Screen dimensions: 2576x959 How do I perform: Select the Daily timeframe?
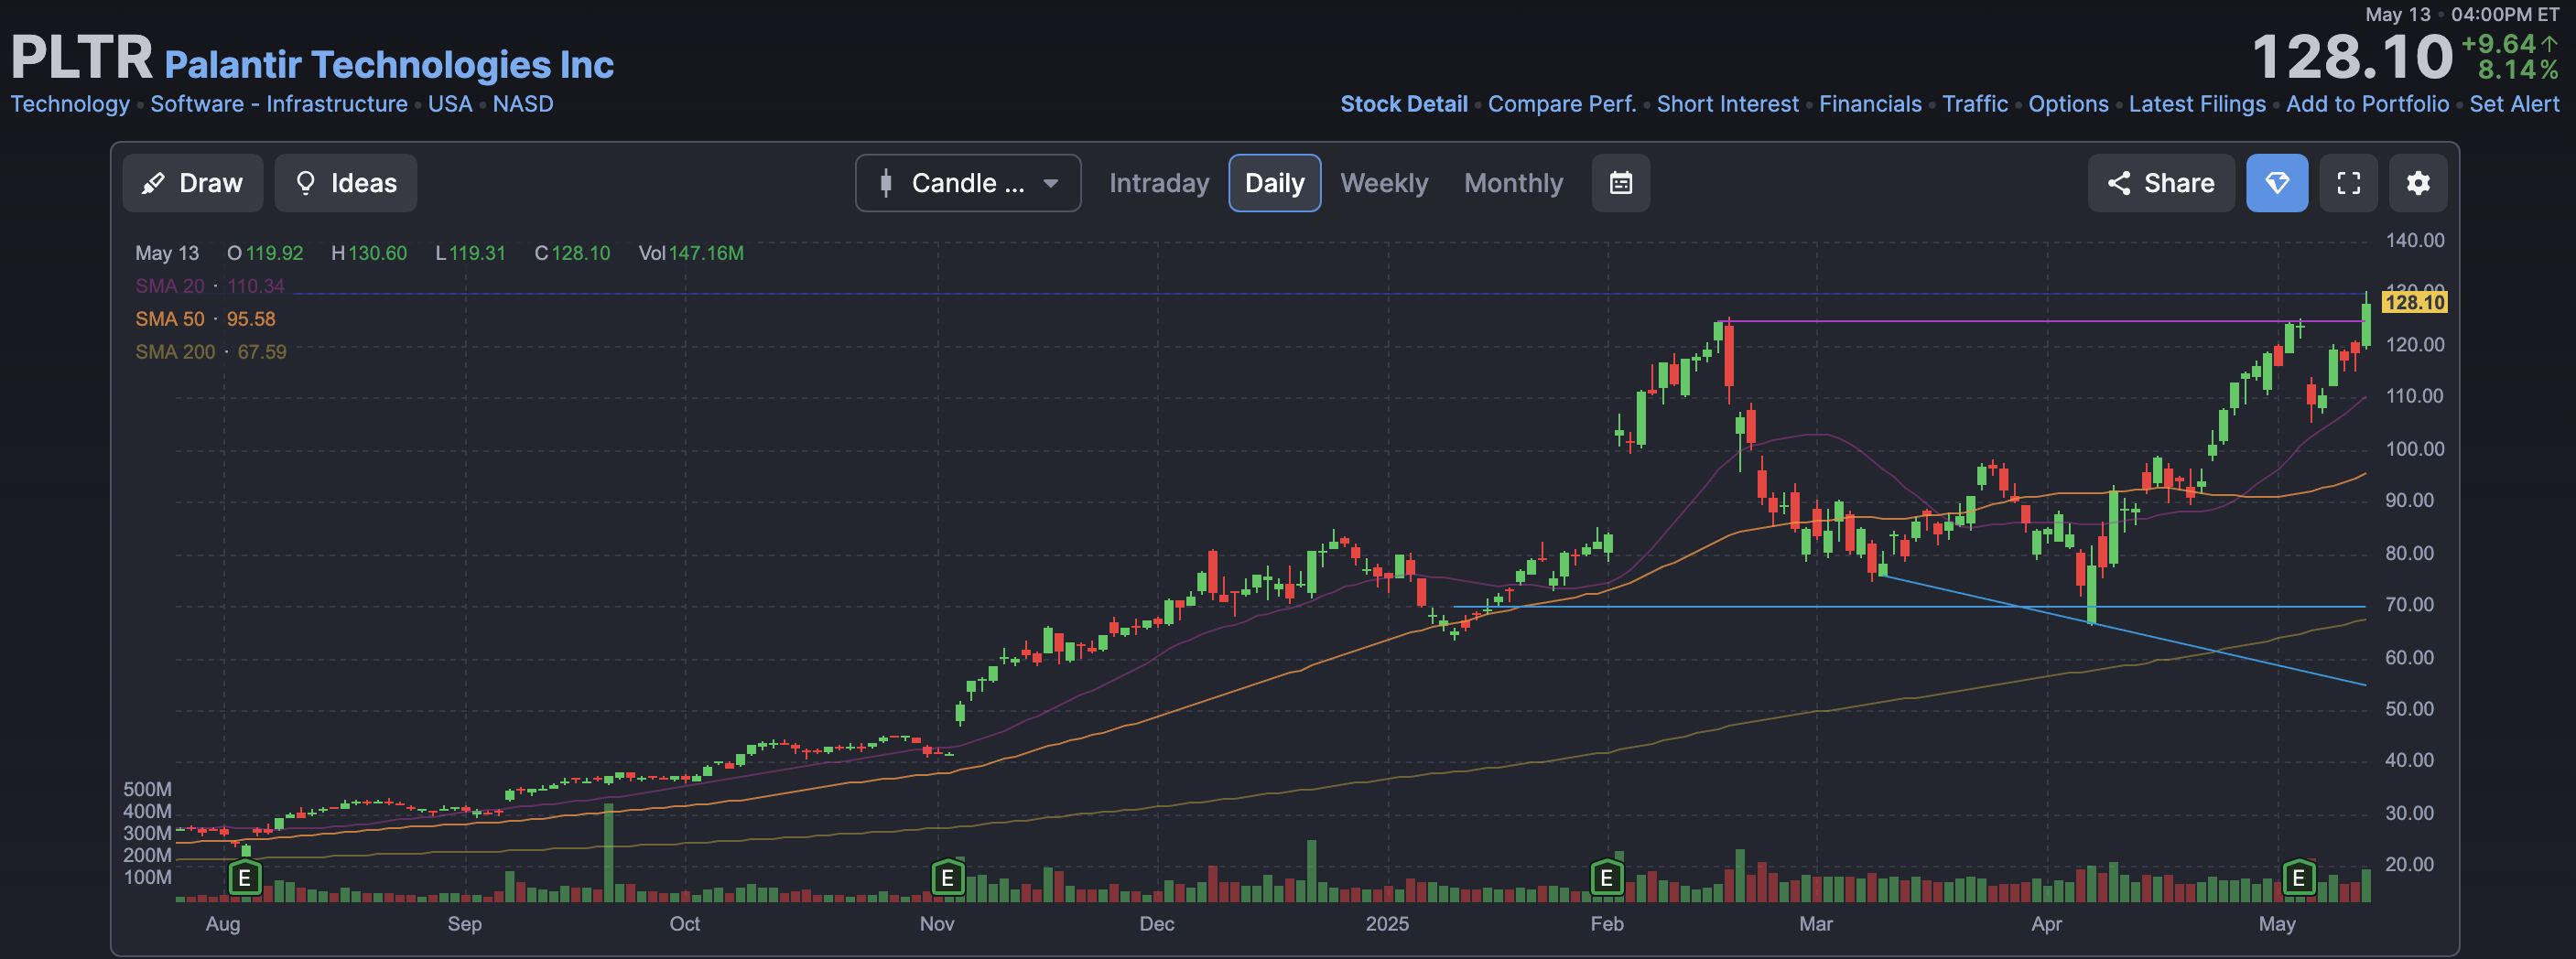click(x=1275, y=183)
